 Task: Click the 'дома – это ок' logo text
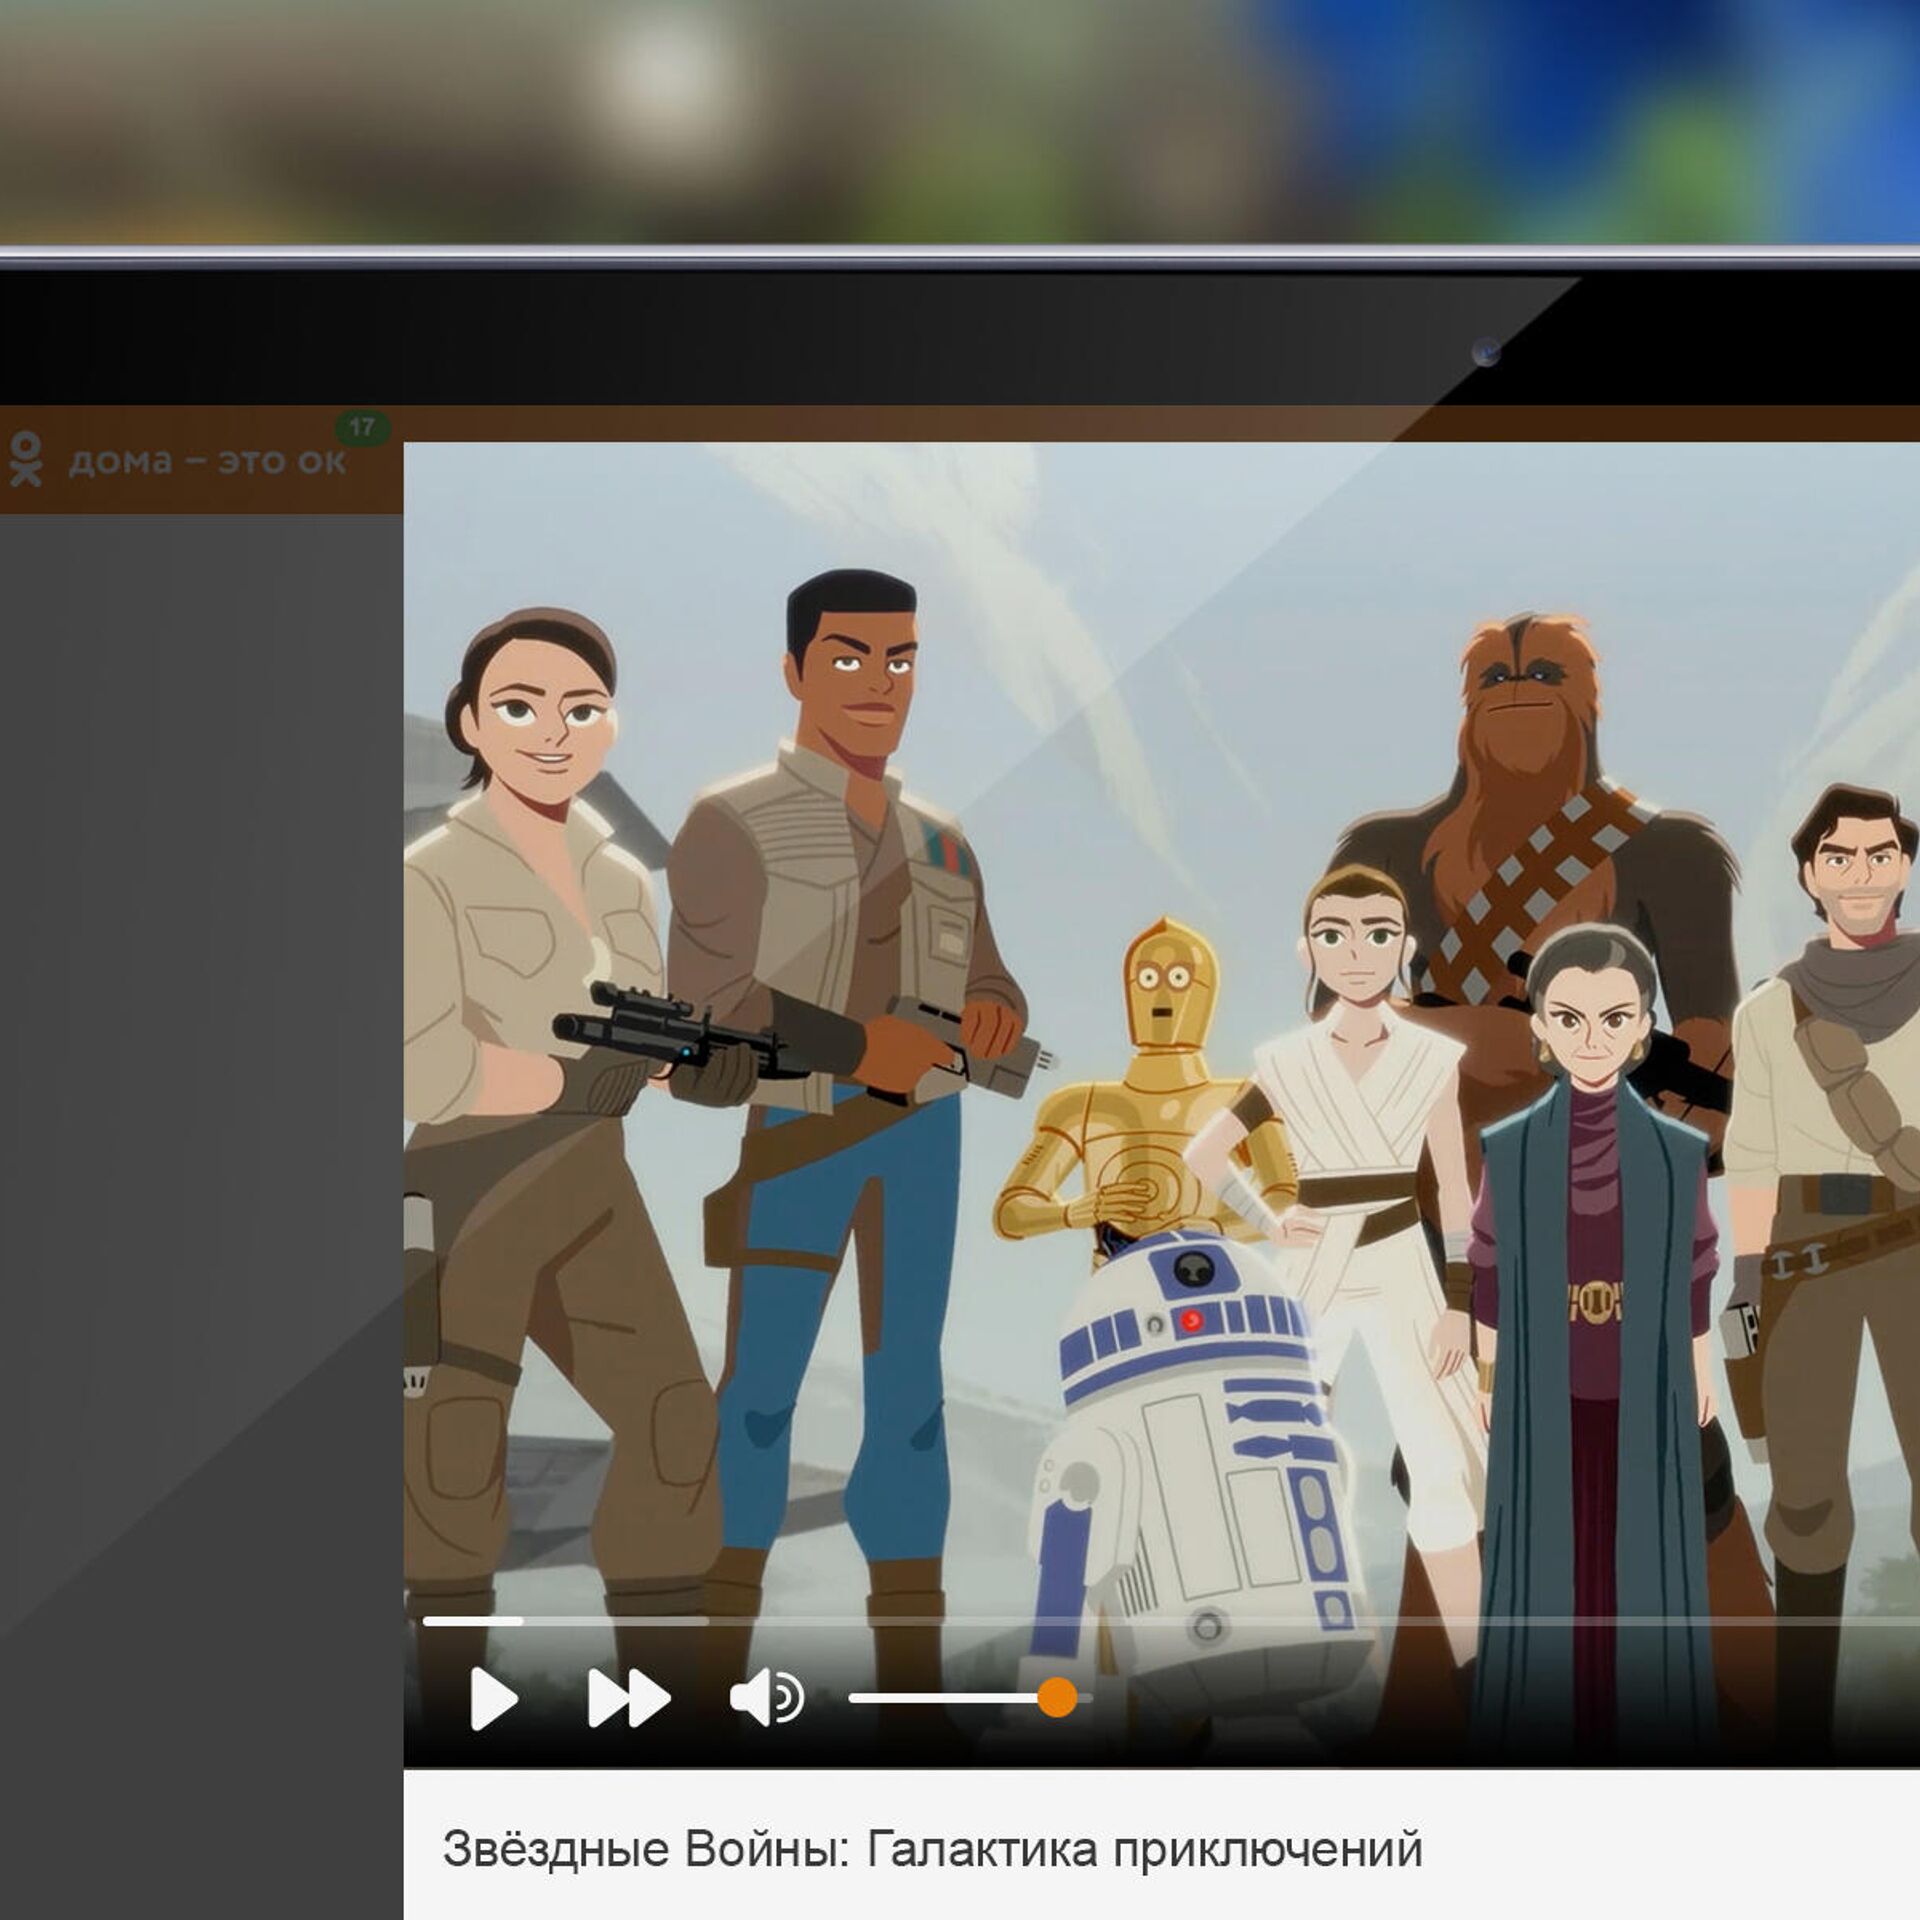[x=208, y=462]
